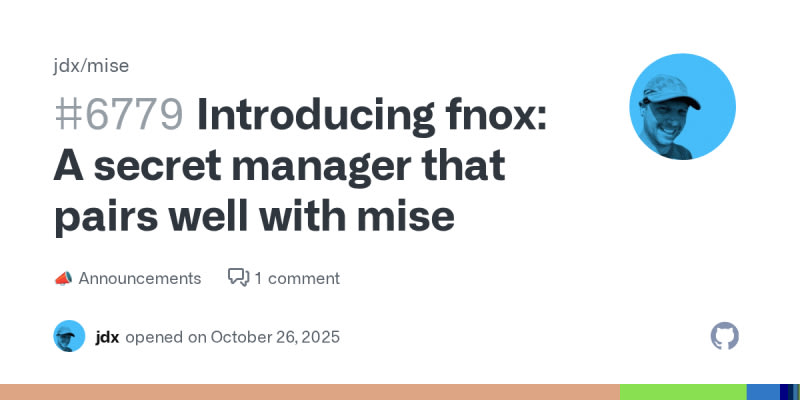The image size is (800, 400).
Task: Open the large jdx profile picture
Action: click(682, 107)
